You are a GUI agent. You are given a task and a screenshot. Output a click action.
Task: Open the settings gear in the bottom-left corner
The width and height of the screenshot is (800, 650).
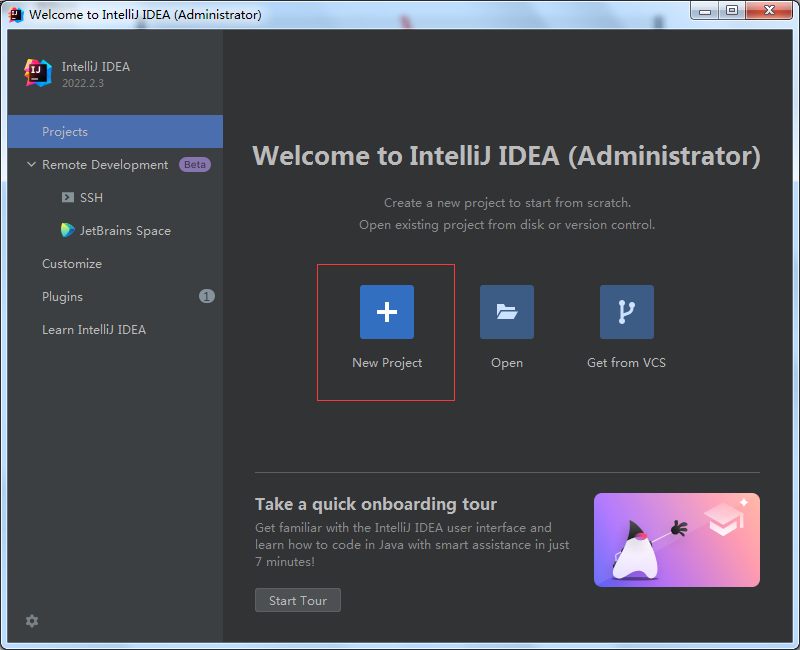click(32, 621)
